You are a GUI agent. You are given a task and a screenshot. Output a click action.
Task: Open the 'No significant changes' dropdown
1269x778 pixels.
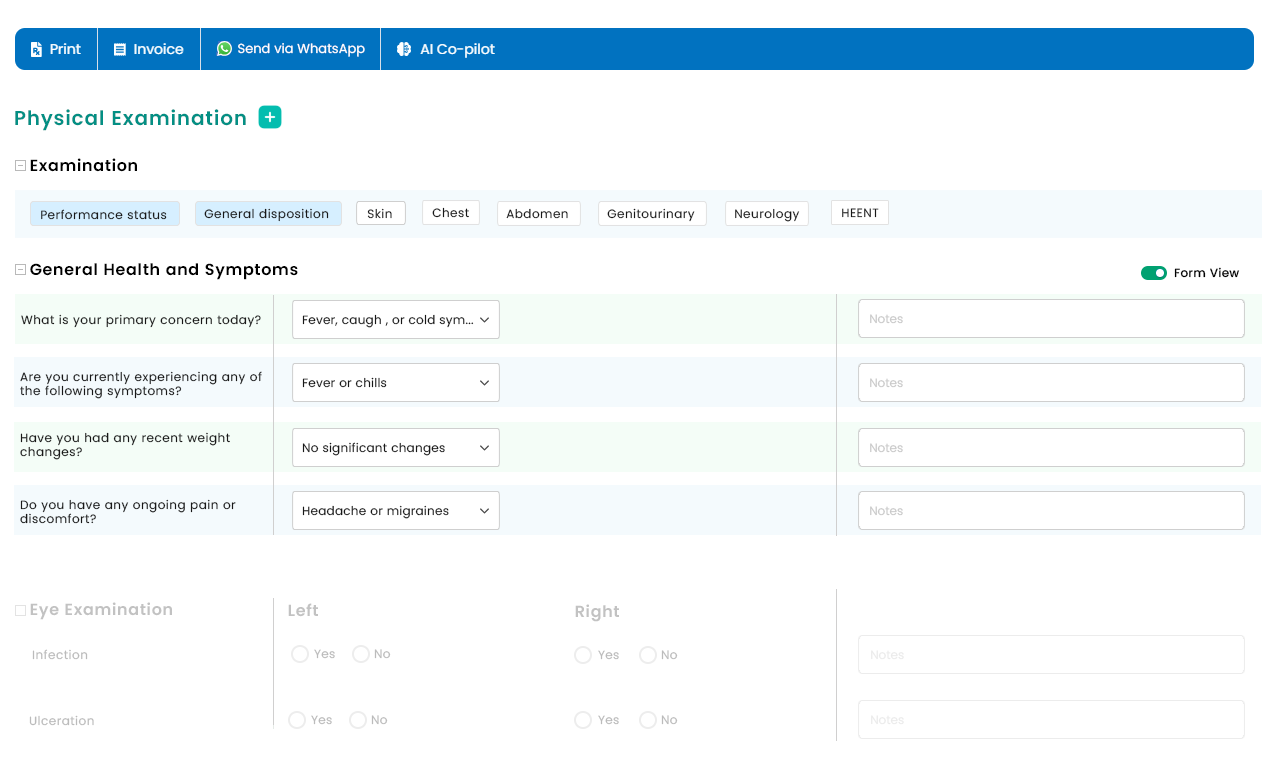tap(395, 448)
